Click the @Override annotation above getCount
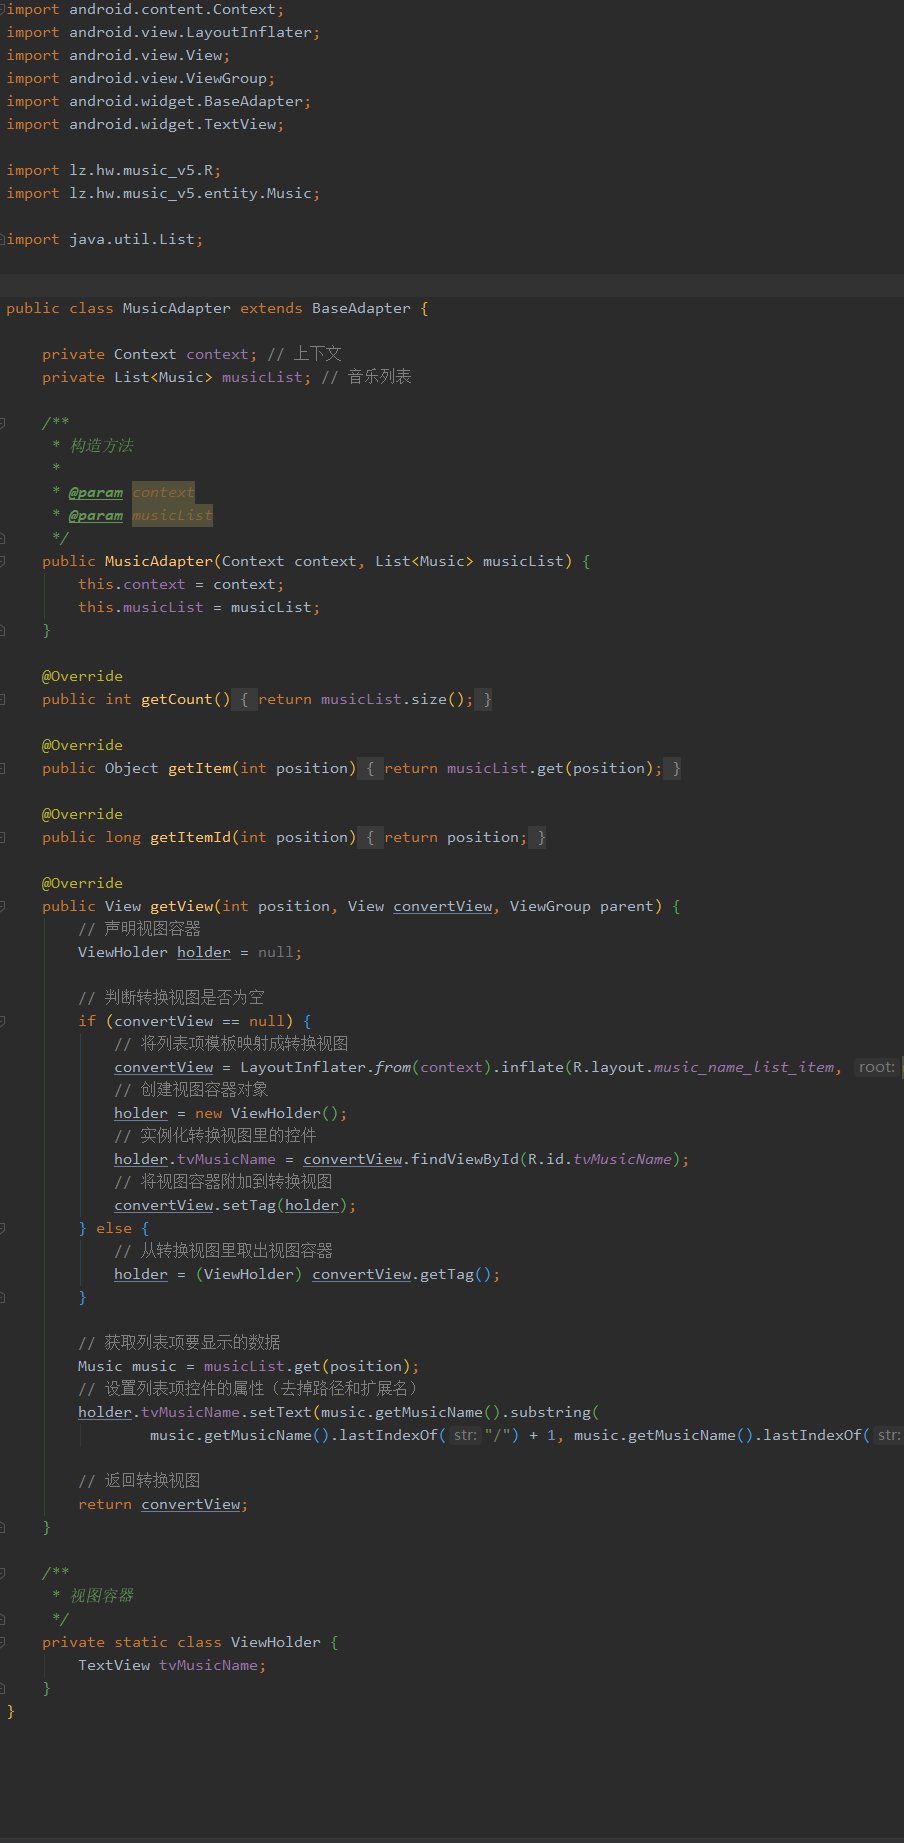Viewport: 904px width, 1843px height. (82, 676)
